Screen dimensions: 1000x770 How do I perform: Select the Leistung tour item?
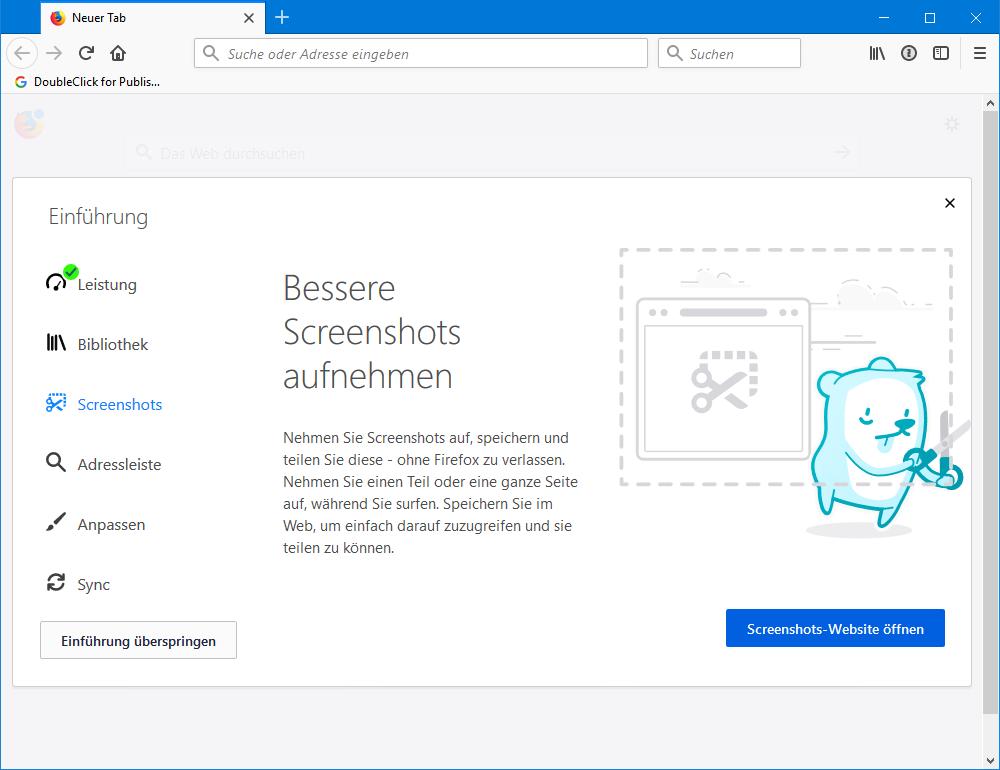pyautogui.click(x=92, y=284)
